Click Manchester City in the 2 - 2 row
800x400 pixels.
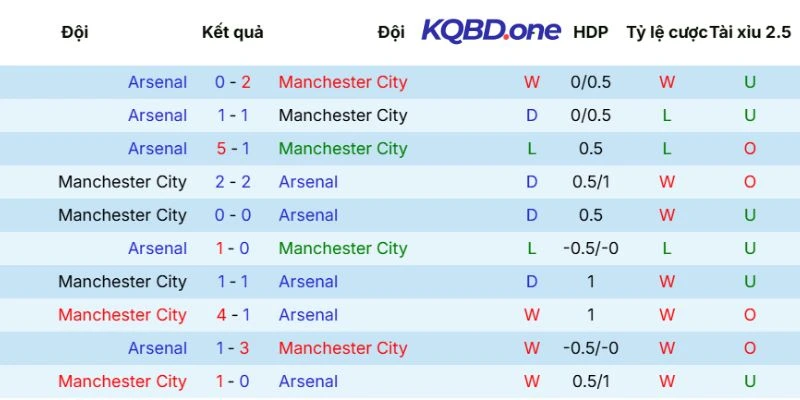coord(122,182)
